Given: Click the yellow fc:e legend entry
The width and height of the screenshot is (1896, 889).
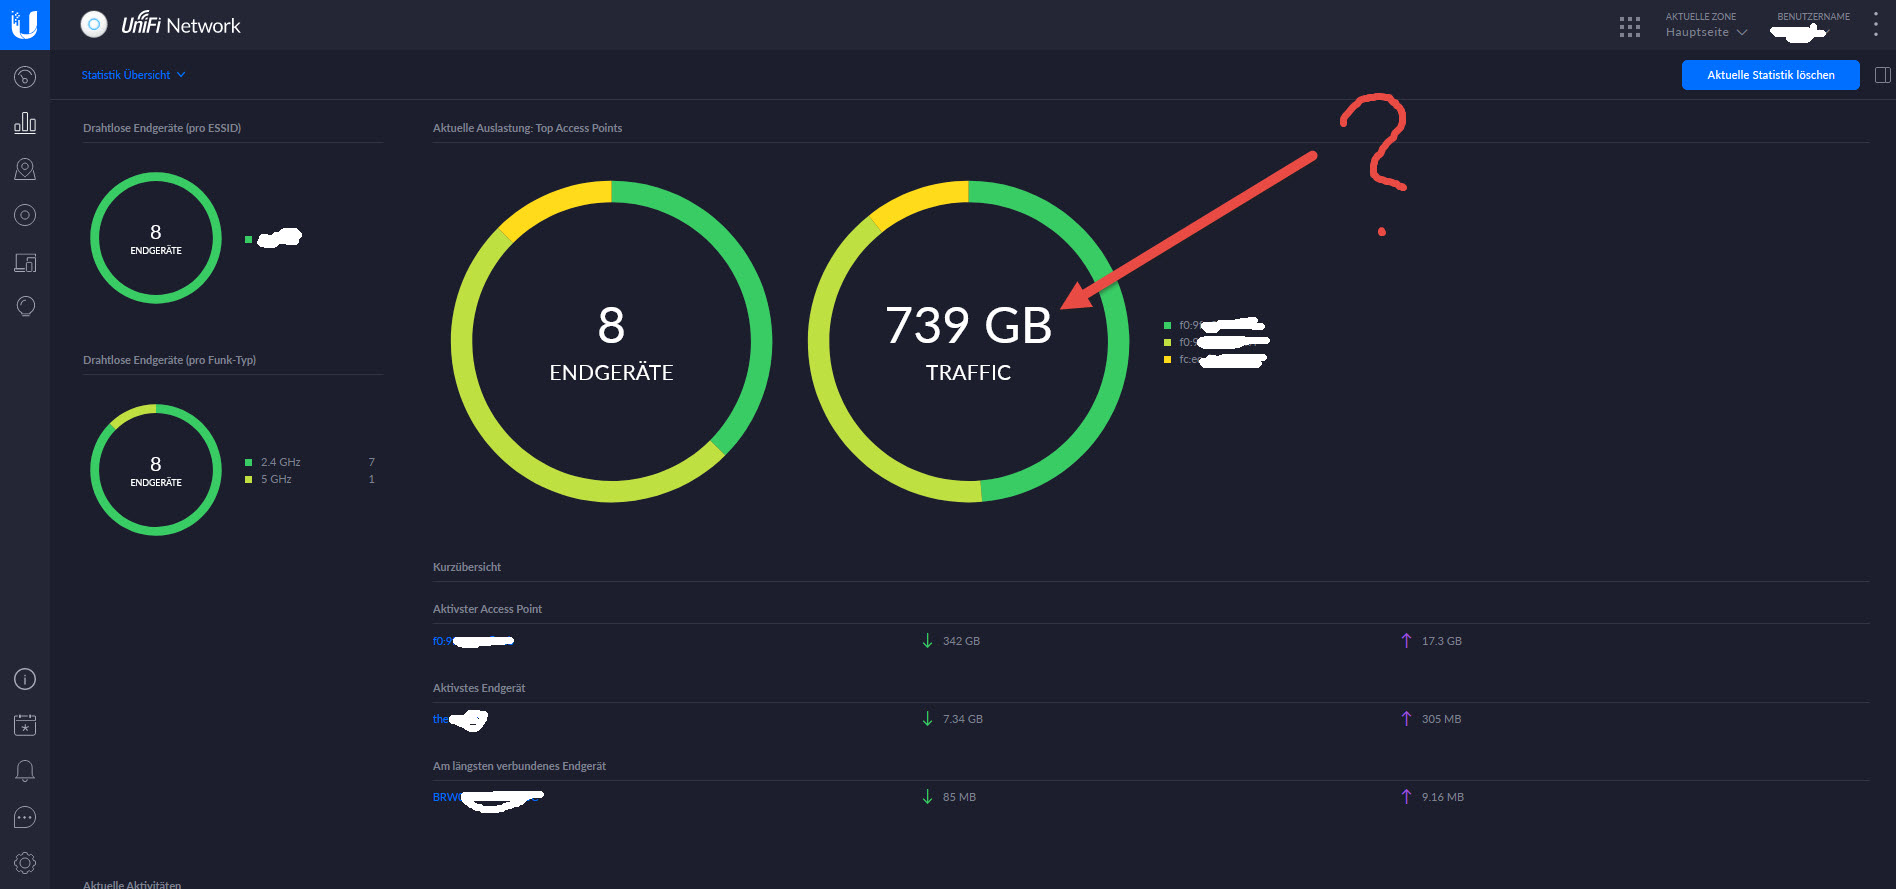Looking at the screenshot, I should coord(1215,359).
